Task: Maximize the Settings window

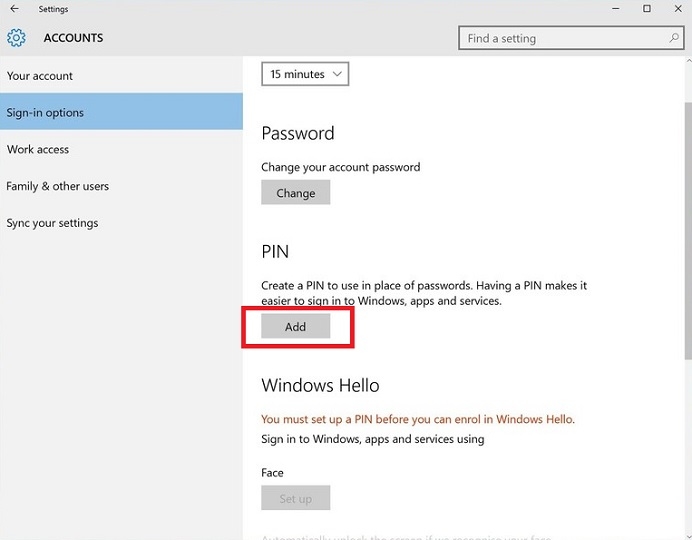Action: click(647, 9)
